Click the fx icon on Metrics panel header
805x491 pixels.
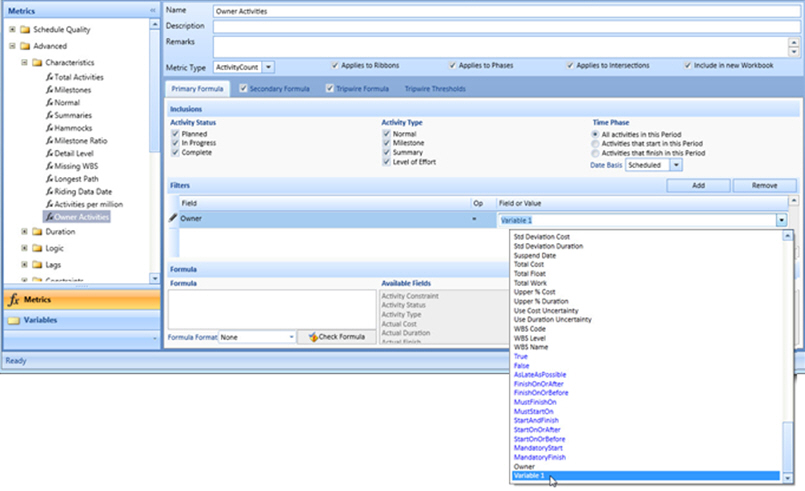tap(13, 300)
